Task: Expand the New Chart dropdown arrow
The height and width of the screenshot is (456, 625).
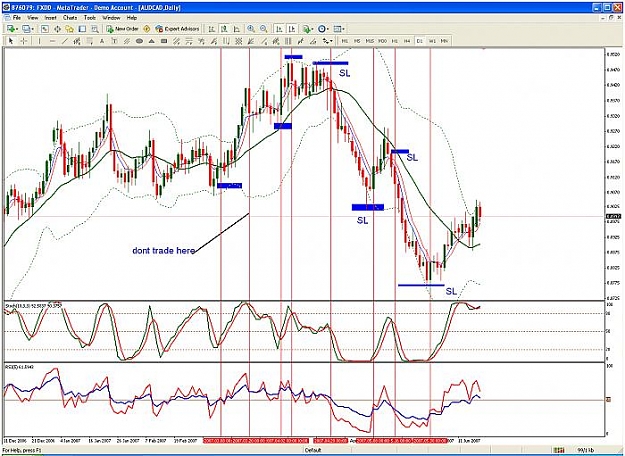Action: pyautogui.click(x=17, y=29)
